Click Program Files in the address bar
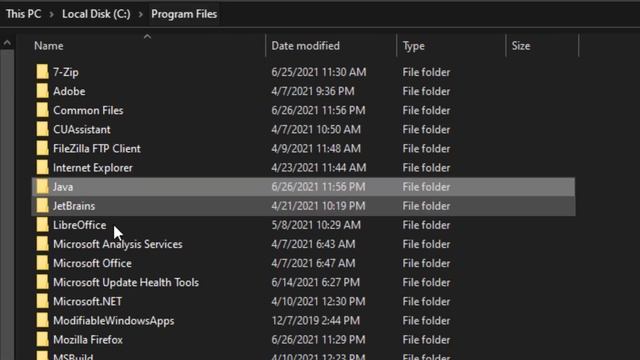The image size is (640, 360). (x=184, y=14)
